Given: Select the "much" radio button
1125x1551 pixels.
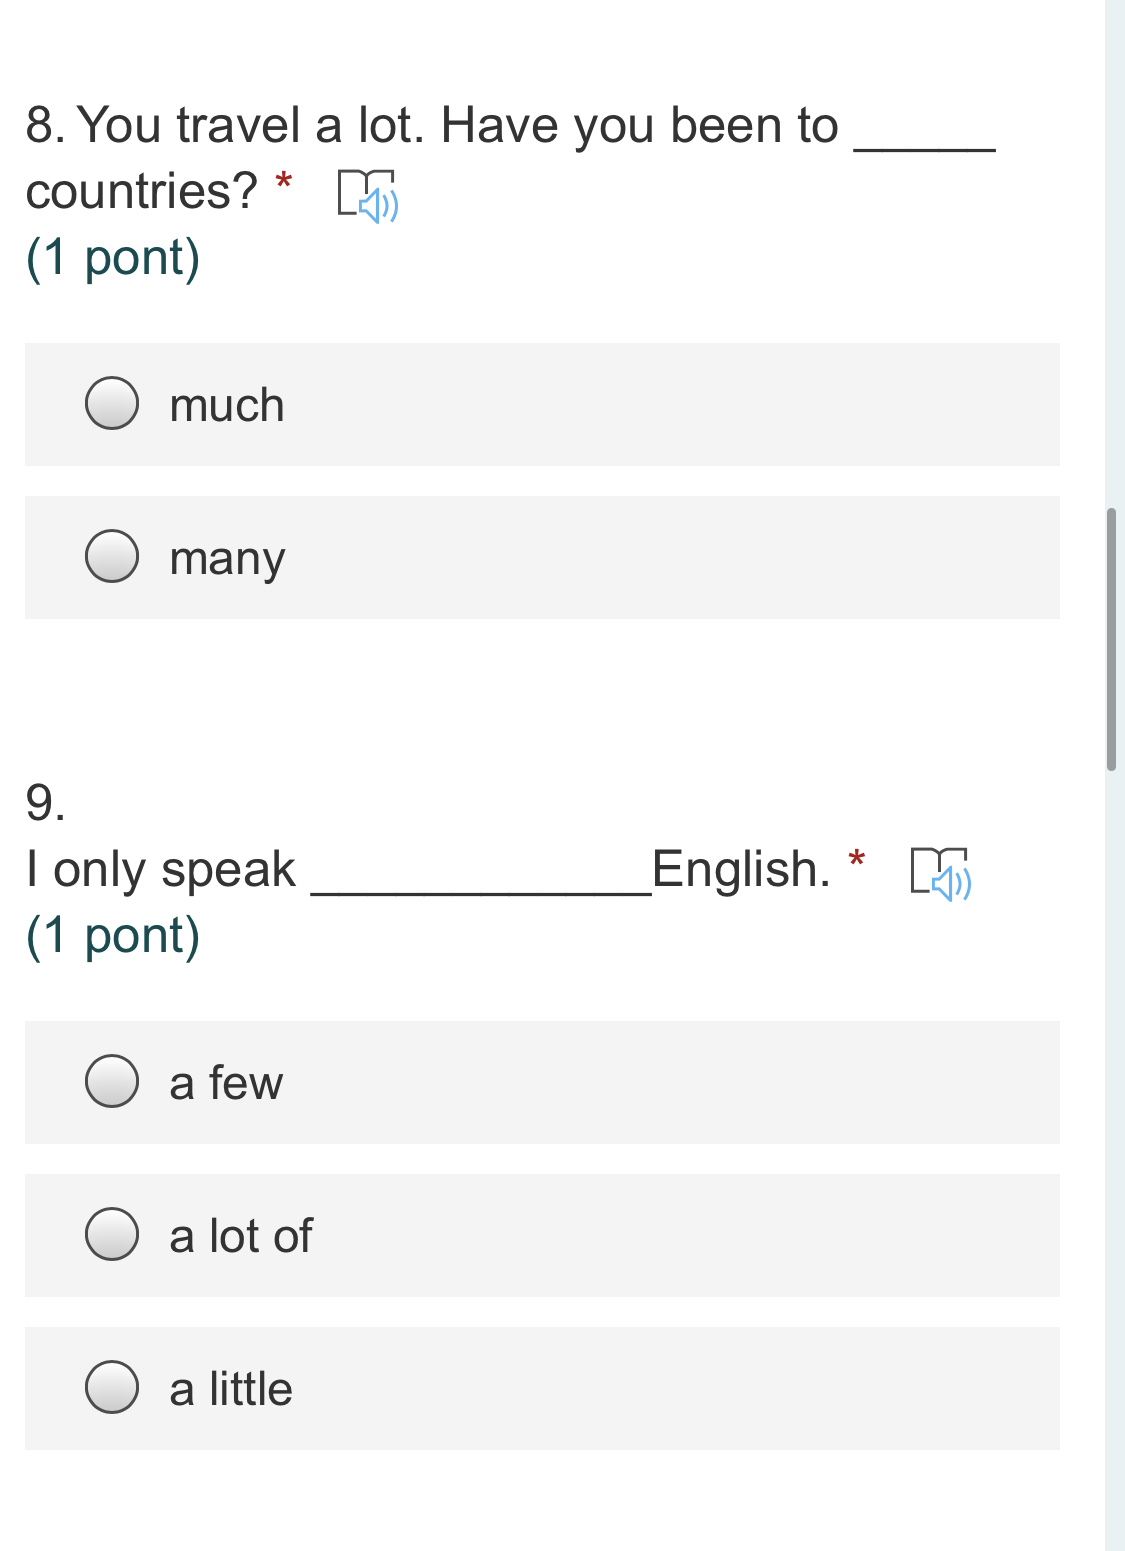Looking at the screenshot, I should pos(112,404).
